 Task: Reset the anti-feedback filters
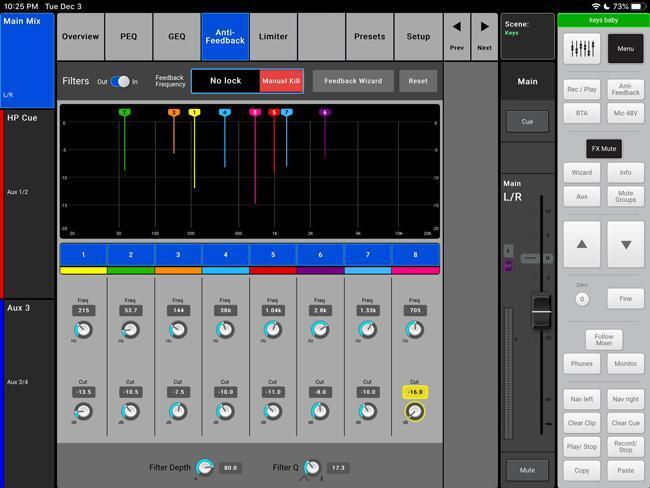coord(418,81)
